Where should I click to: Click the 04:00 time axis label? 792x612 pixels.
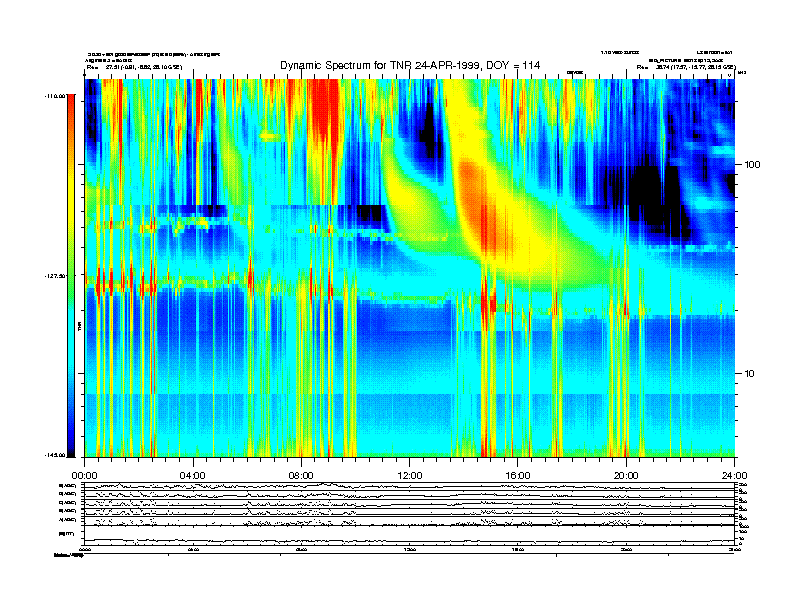pyautogui.click(x=193, y=476)
